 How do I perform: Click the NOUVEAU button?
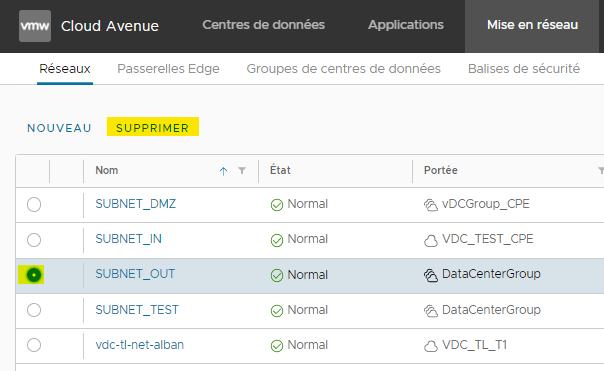click(x=59, y=128)
